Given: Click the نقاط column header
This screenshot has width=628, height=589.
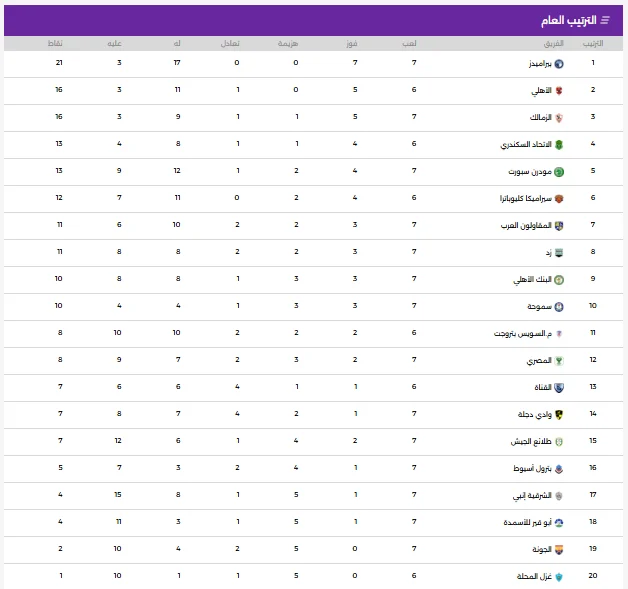Looking at the screenshot, I should point(55,43).
